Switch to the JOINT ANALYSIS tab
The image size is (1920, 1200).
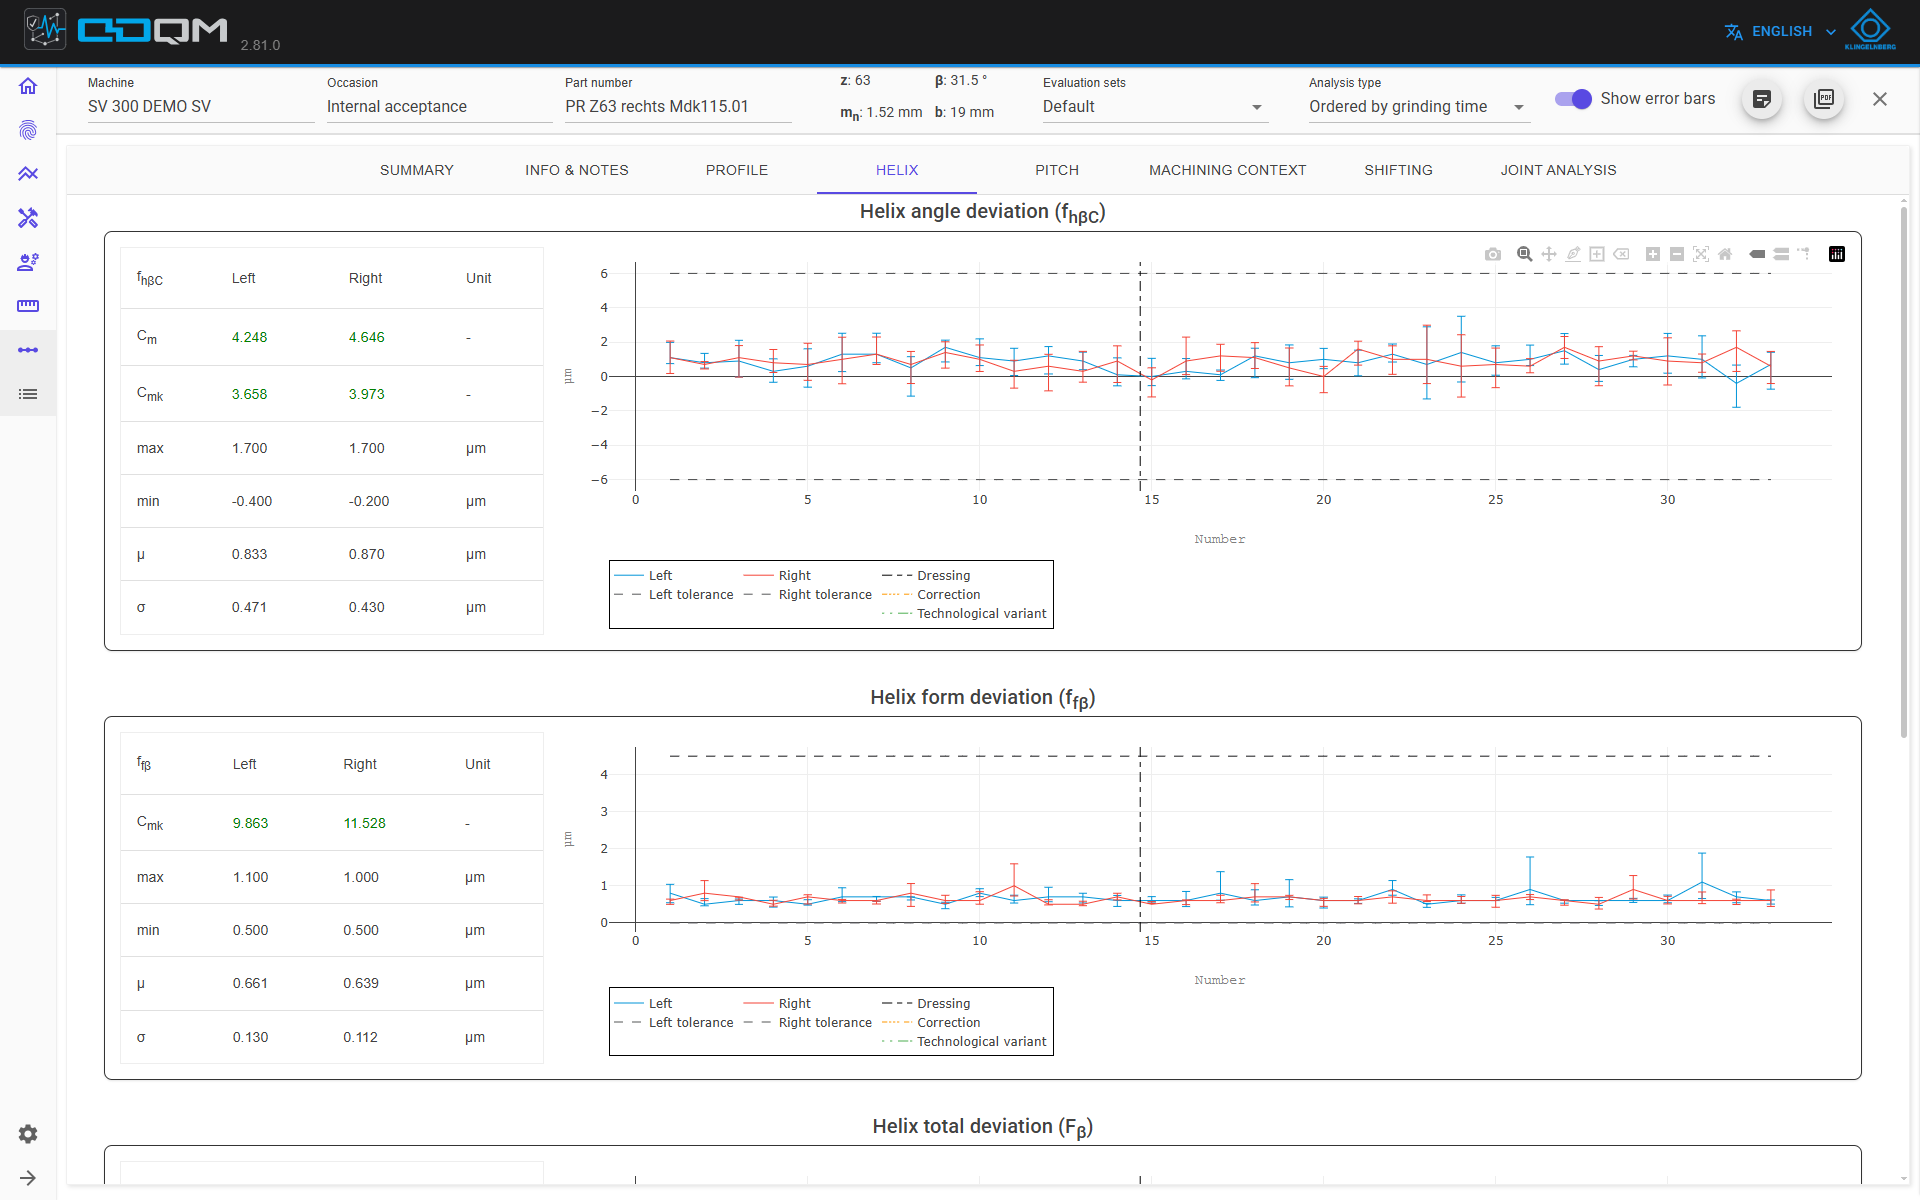(1558, 170)
